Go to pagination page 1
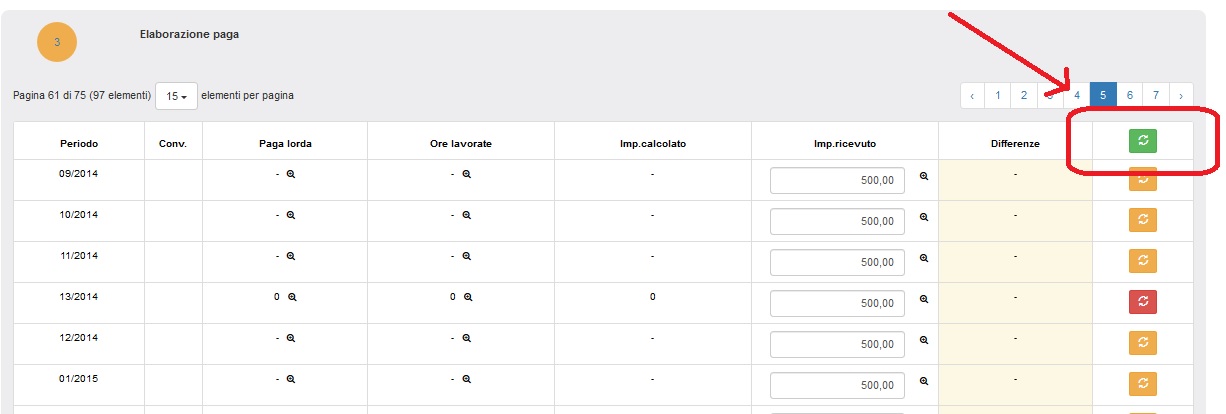Viewport: 1226px width, 414px height. click(997, 95)
